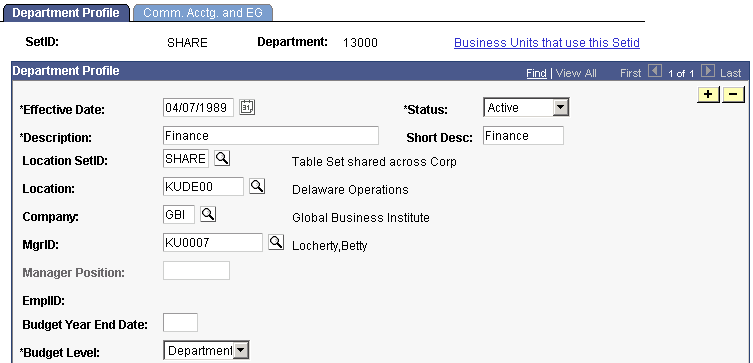
Task: Delete the row with minus button
Action: click(x=733, y=95)
